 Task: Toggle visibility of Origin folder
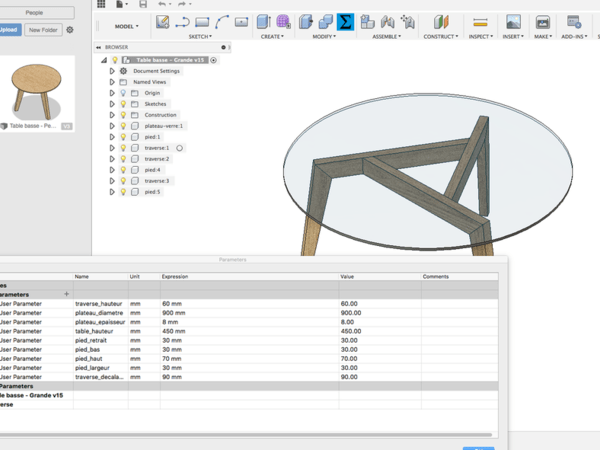[x=123, y=93]
